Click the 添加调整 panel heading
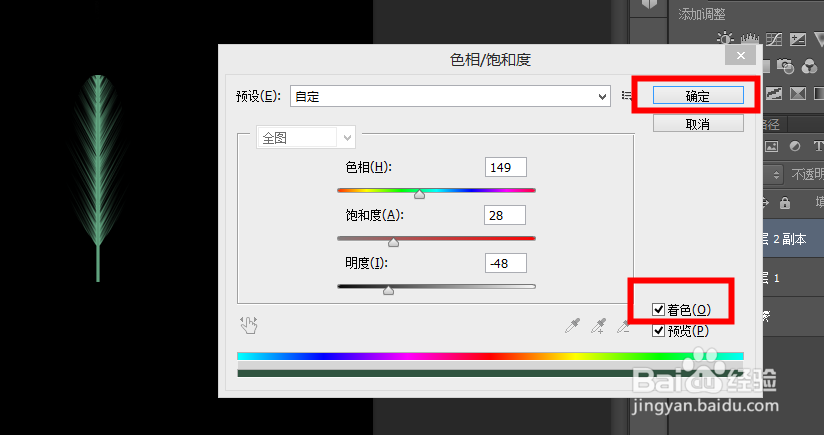824x435 pixels. coord(702,14)
